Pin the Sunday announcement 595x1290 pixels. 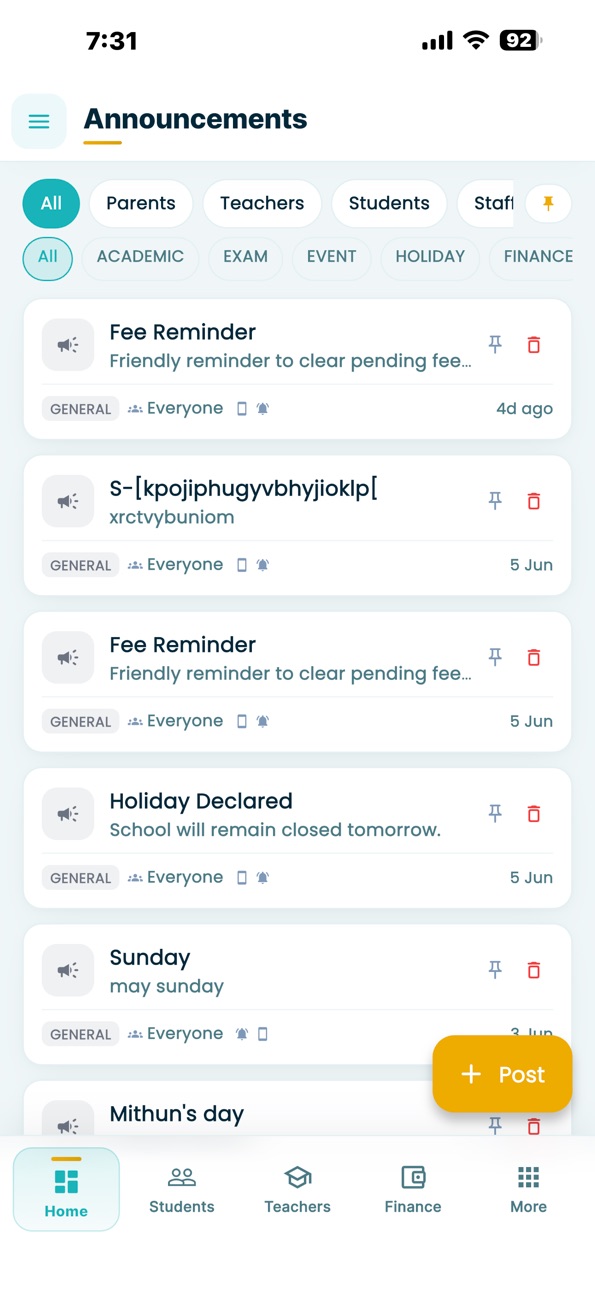pyautogui.click(x=495, y=970)
